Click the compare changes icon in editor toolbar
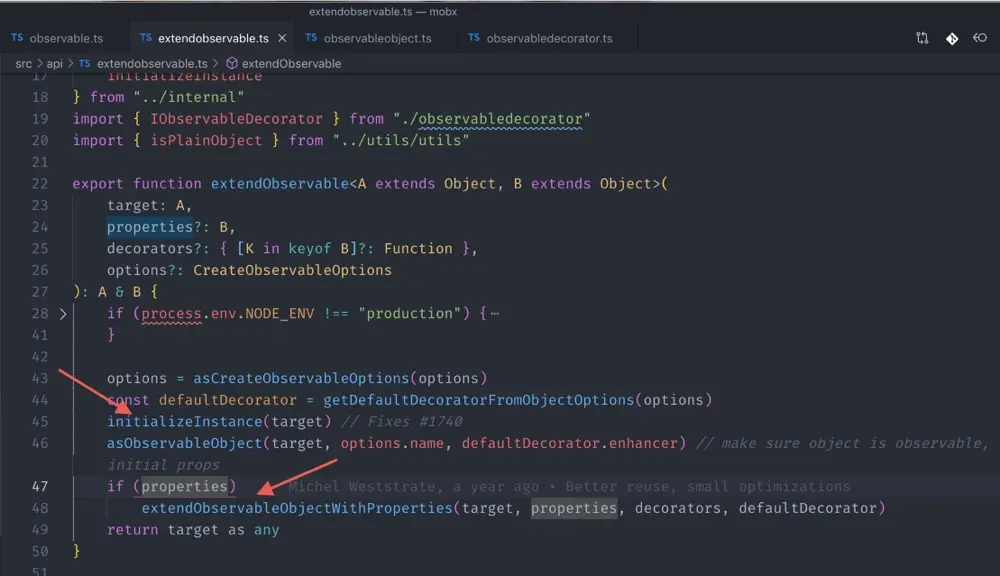 click(922, 38)
